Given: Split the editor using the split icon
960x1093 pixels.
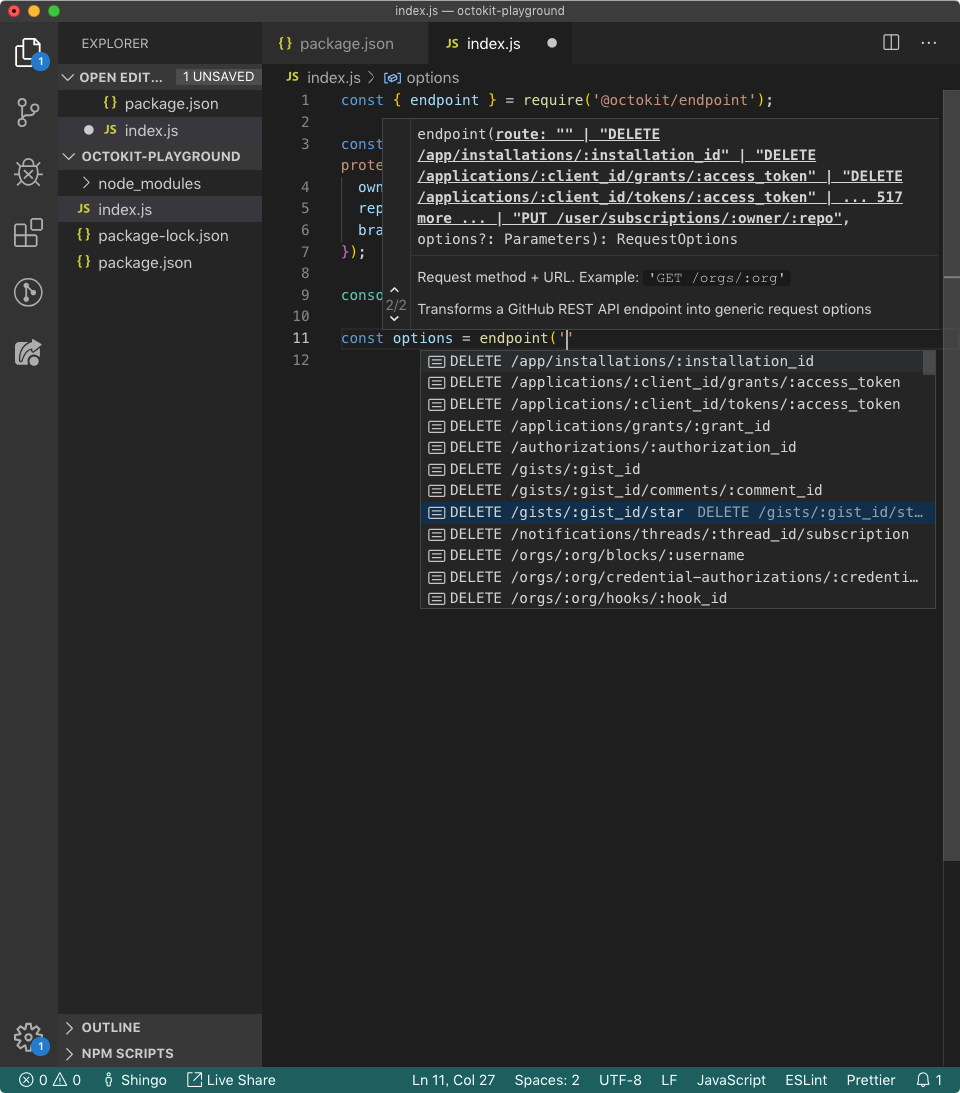Looking at the screenshot, I should [890, 42].
